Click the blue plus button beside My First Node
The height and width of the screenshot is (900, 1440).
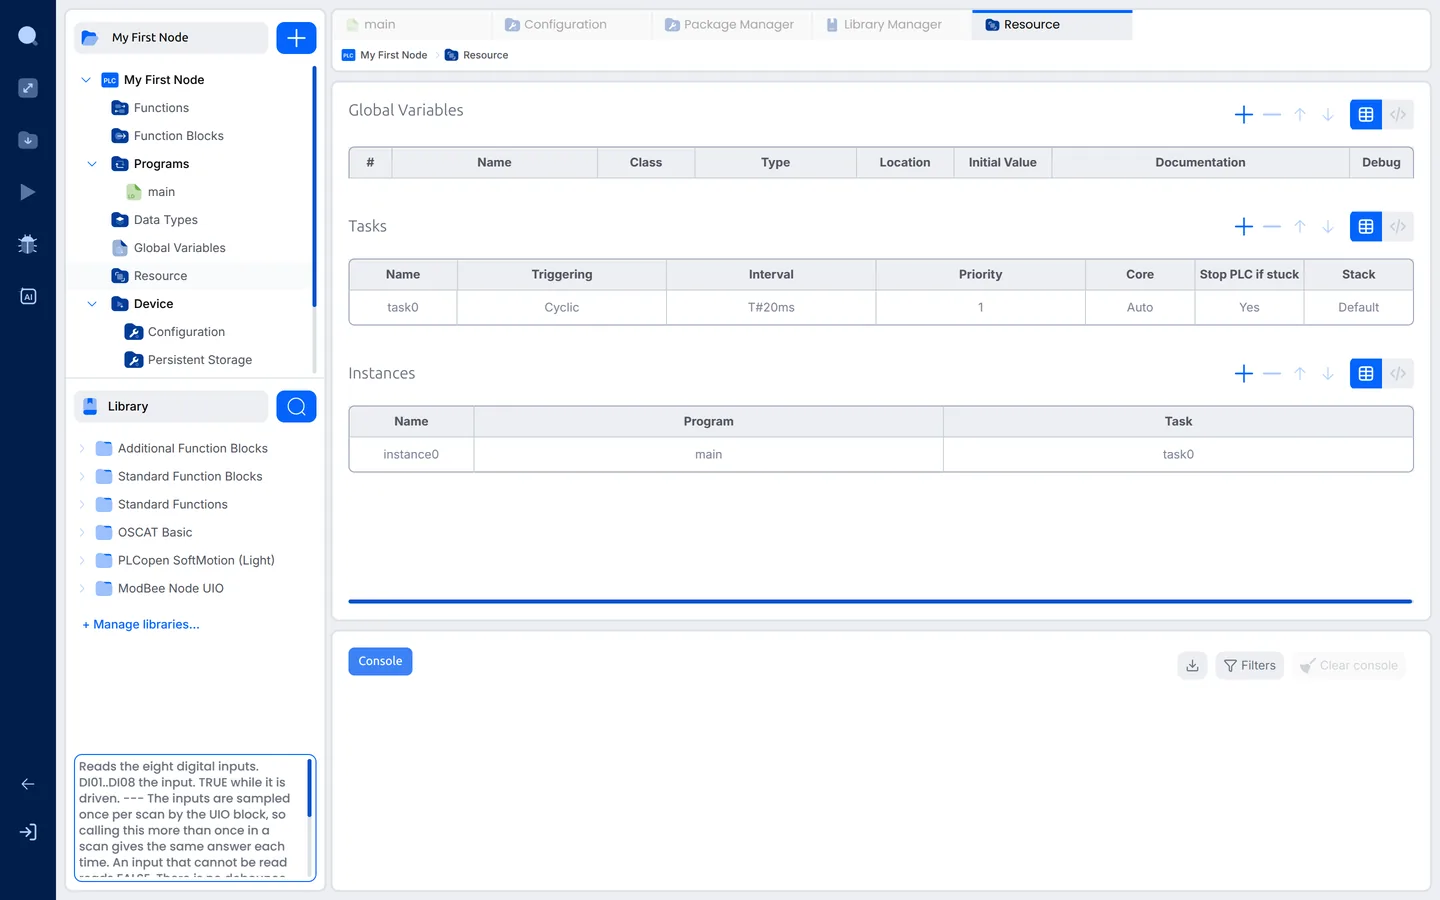(x=296, y=38)
